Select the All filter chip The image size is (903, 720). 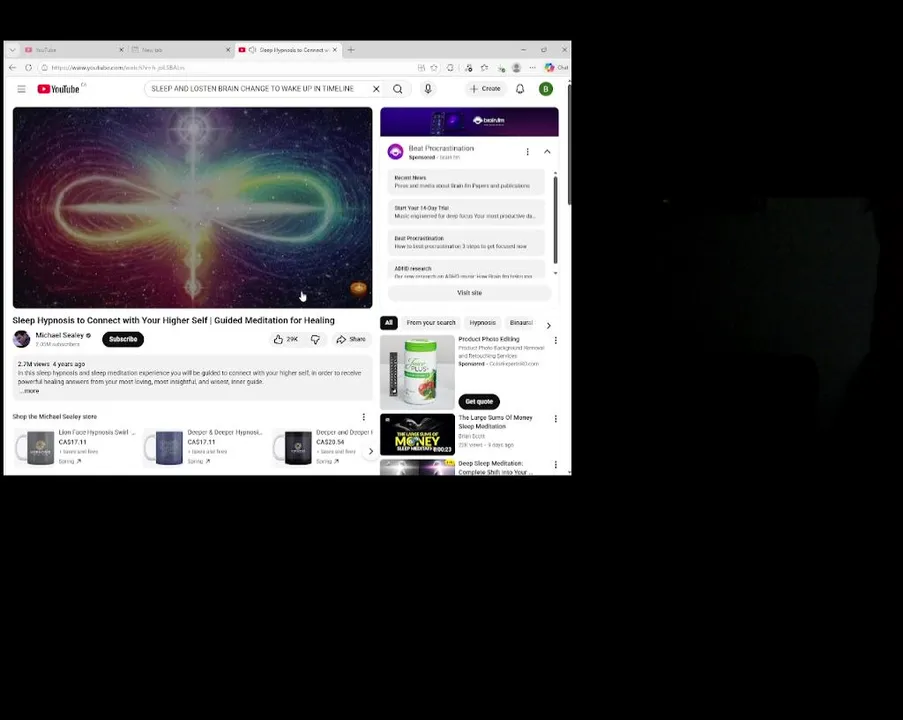[389, 323]
